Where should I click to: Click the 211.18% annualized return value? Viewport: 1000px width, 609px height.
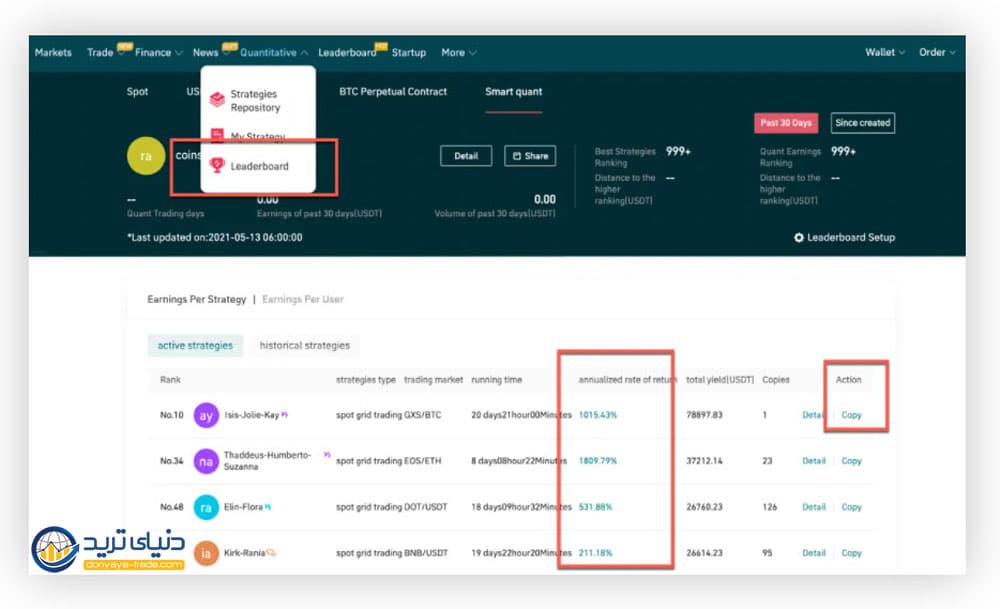tap(595, 552)
